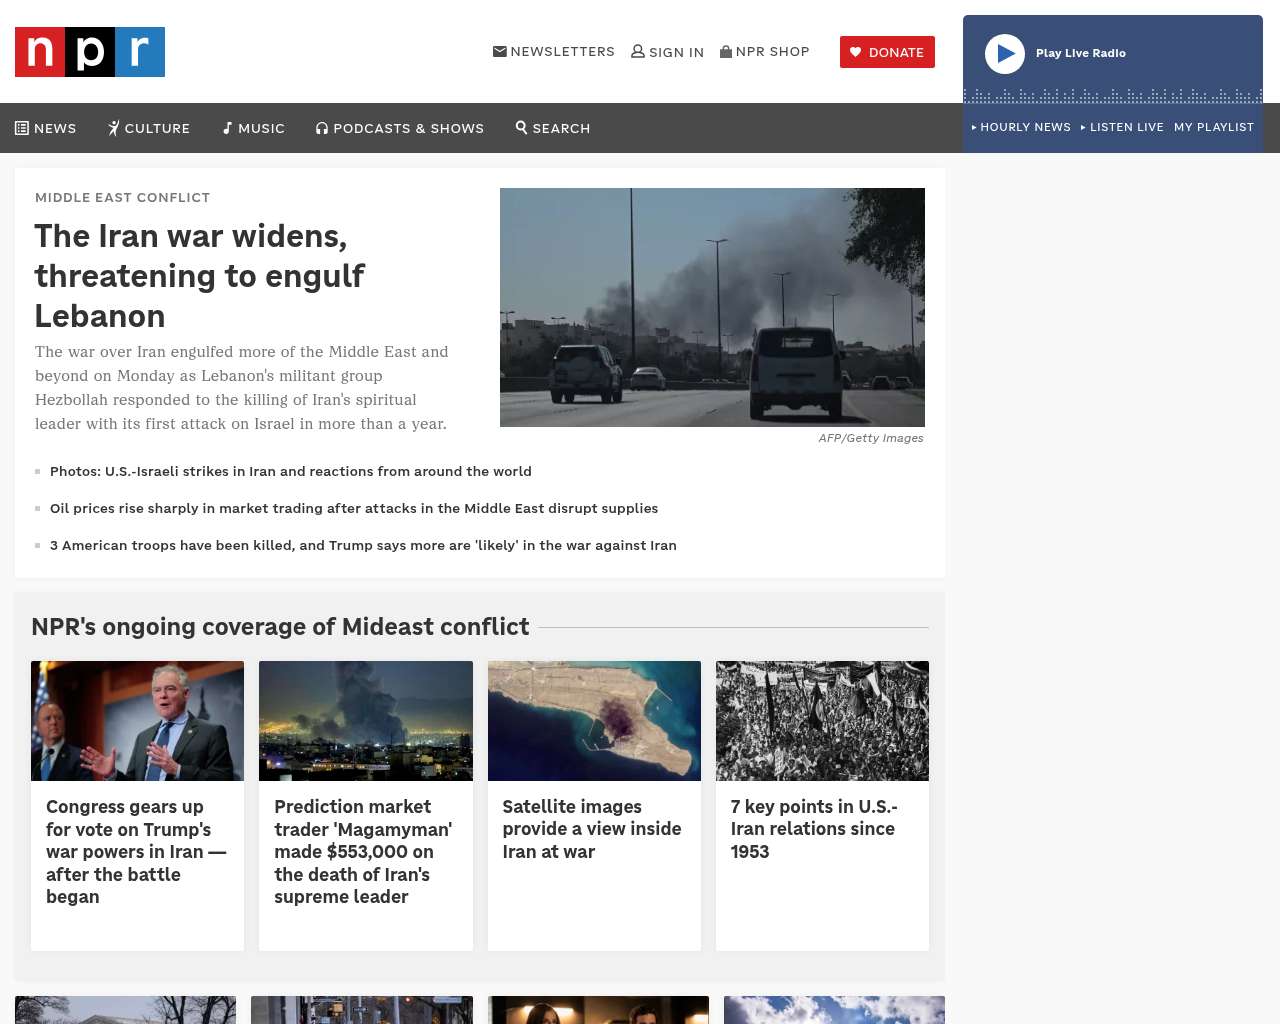Open the Satellite images provide a view headline
The height and width of the screenshot is (1024, 1280).
592,829
